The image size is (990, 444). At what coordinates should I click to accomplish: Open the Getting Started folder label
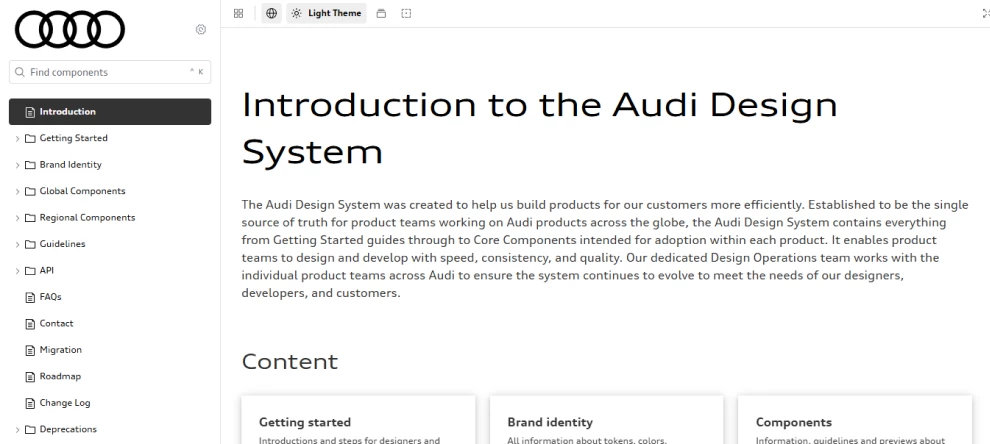[73, 138]
